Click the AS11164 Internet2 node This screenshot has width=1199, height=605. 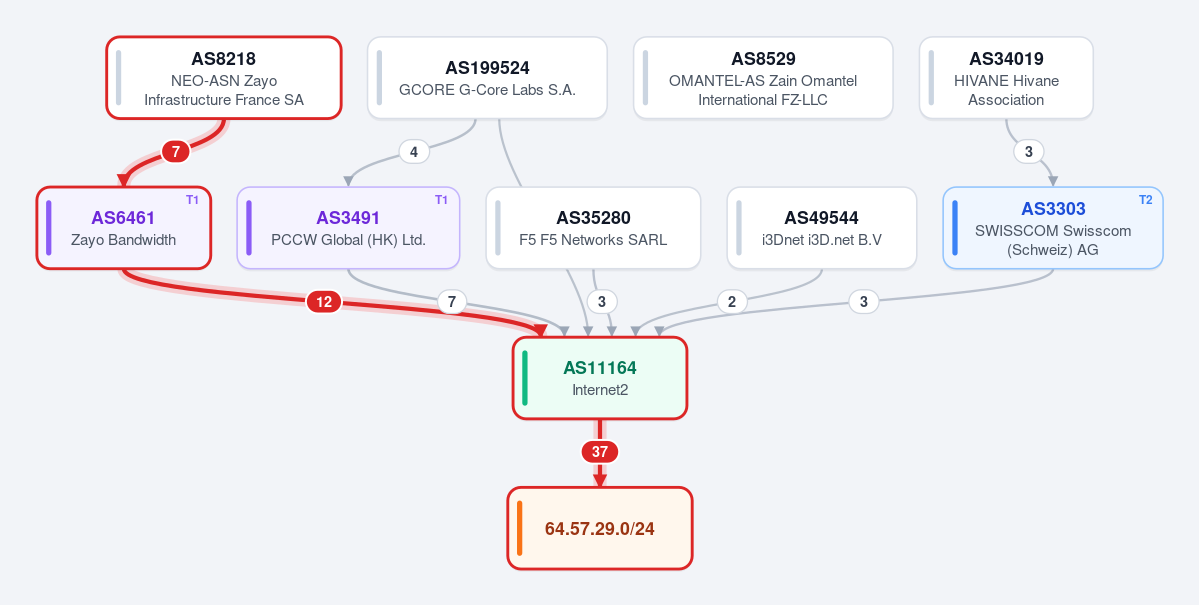coord(600,378)
